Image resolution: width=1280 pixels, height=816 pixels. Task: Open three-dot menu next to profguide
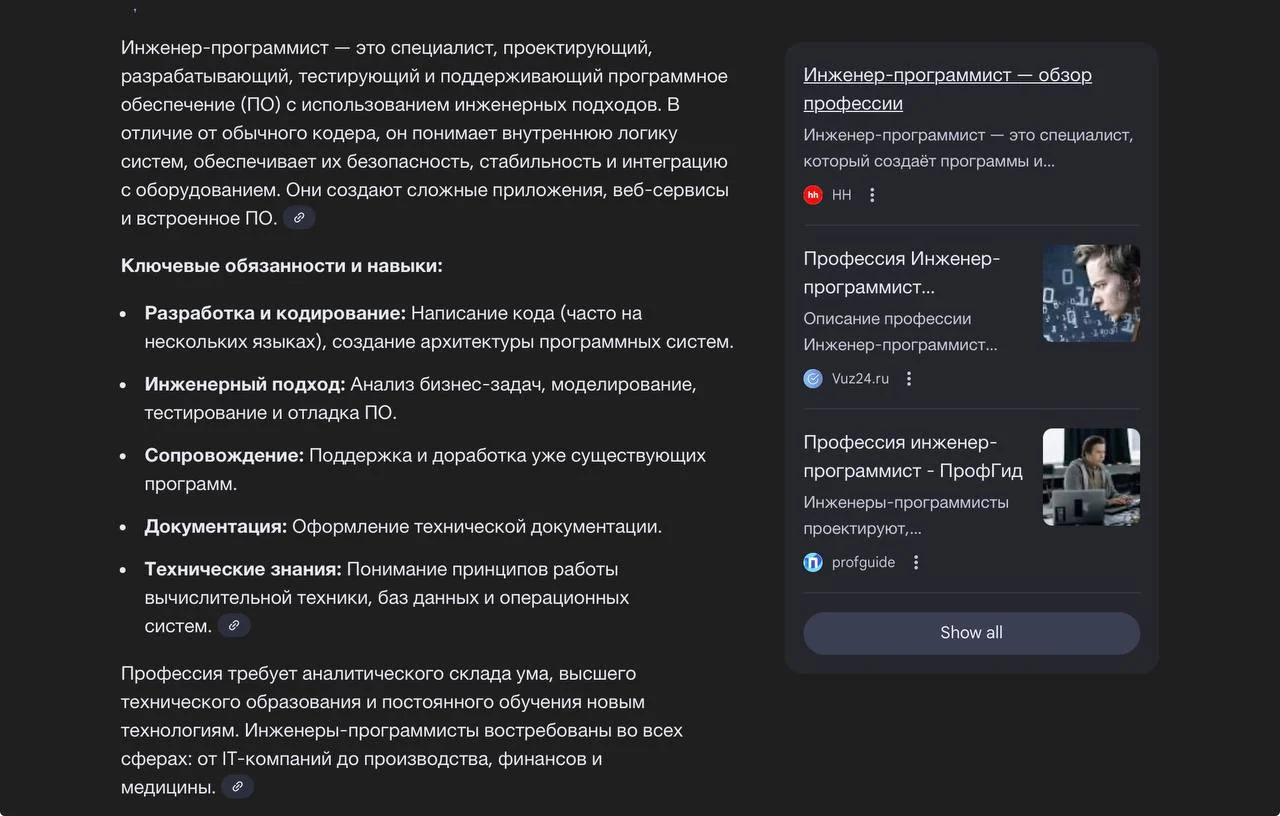click(x=916, y=562)
